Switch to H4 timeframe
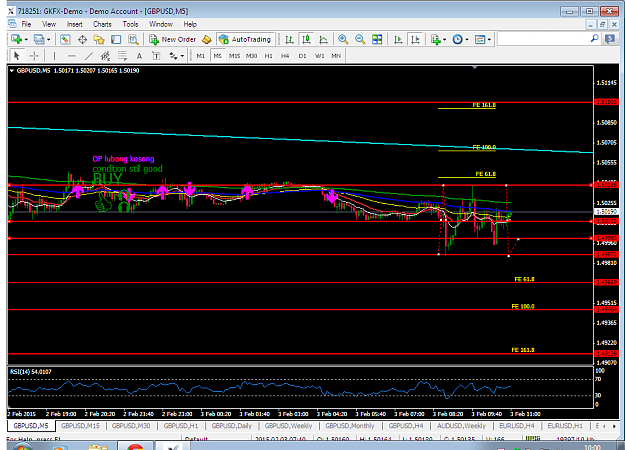 coord(285,56)
